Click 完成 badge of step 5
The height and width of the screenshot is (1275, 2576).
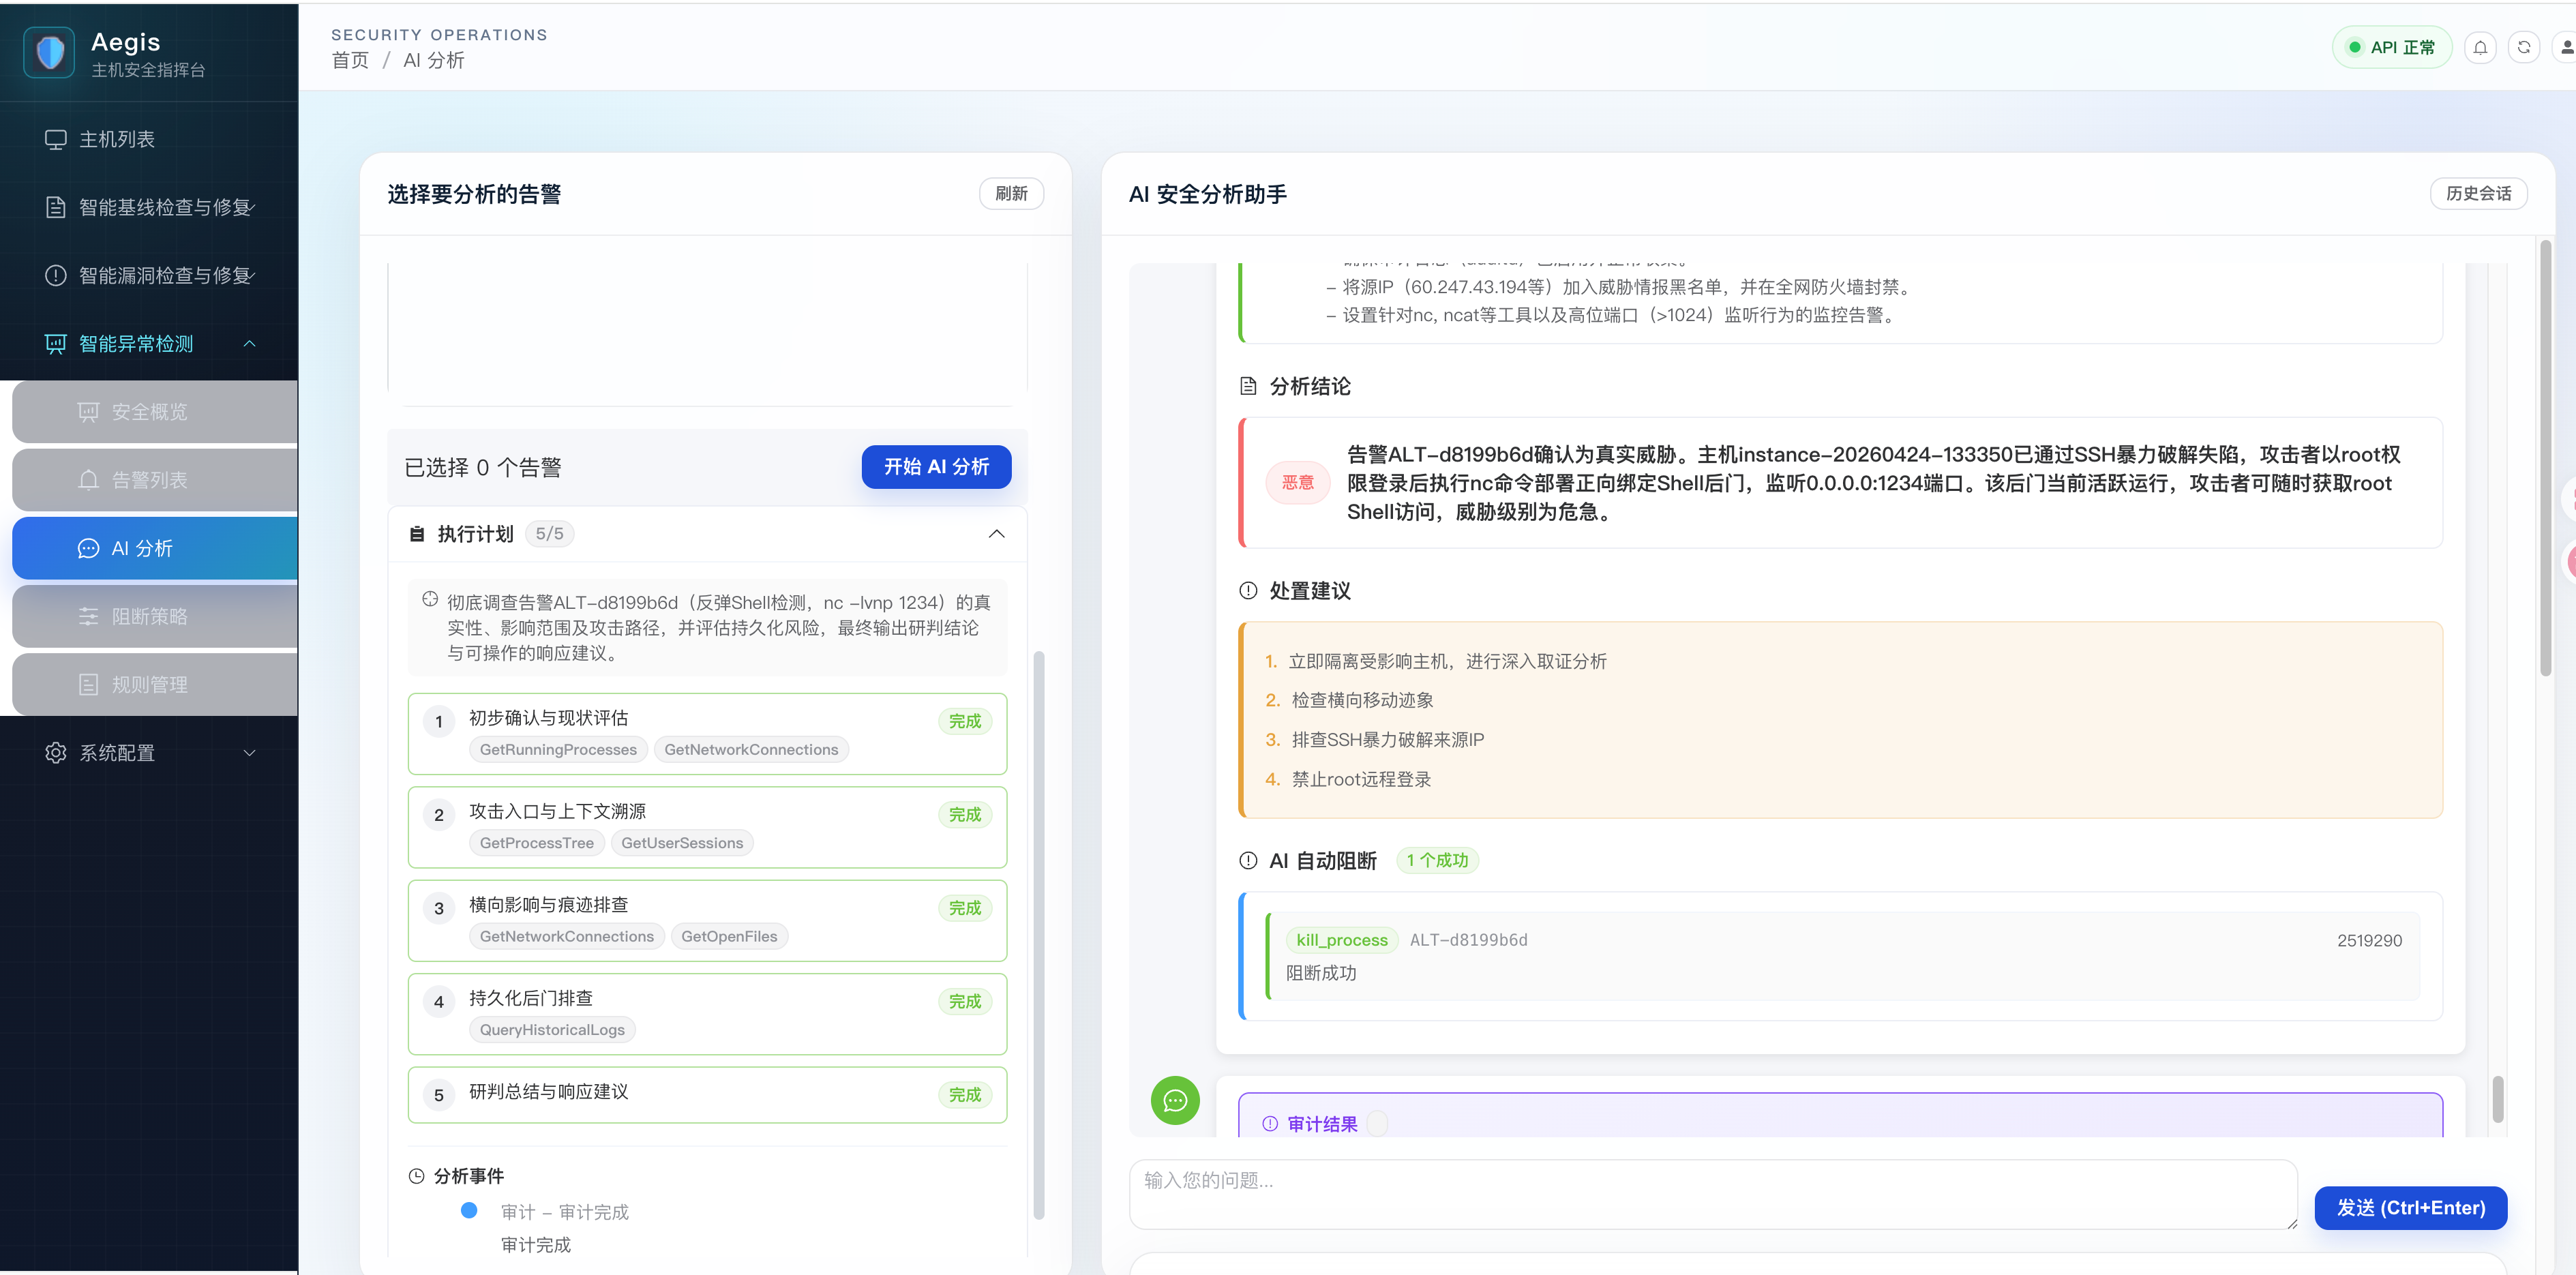coord(965,1095)
